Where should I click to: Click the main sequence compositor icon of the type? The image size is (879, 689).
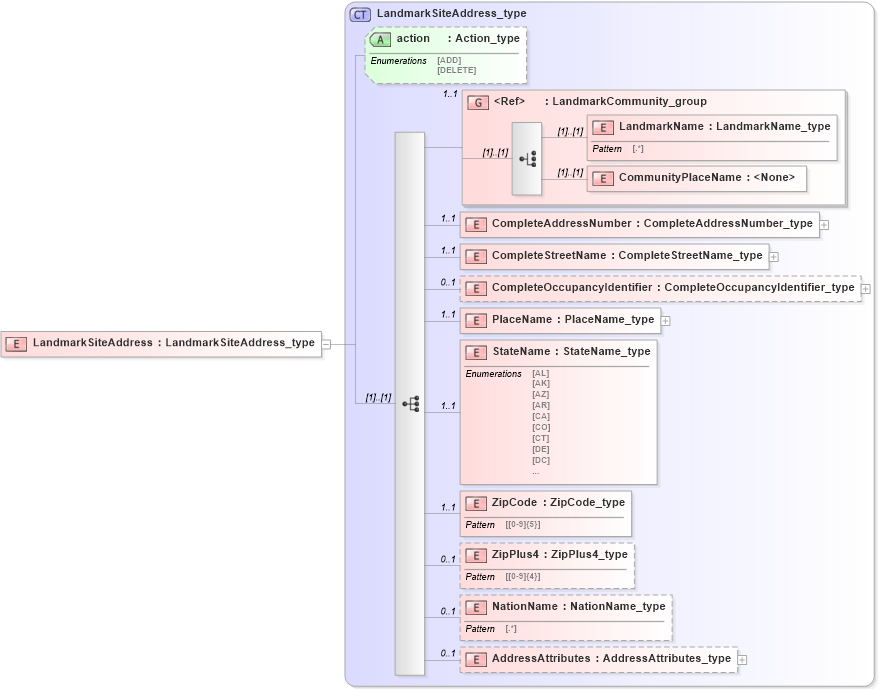point(410,403)
